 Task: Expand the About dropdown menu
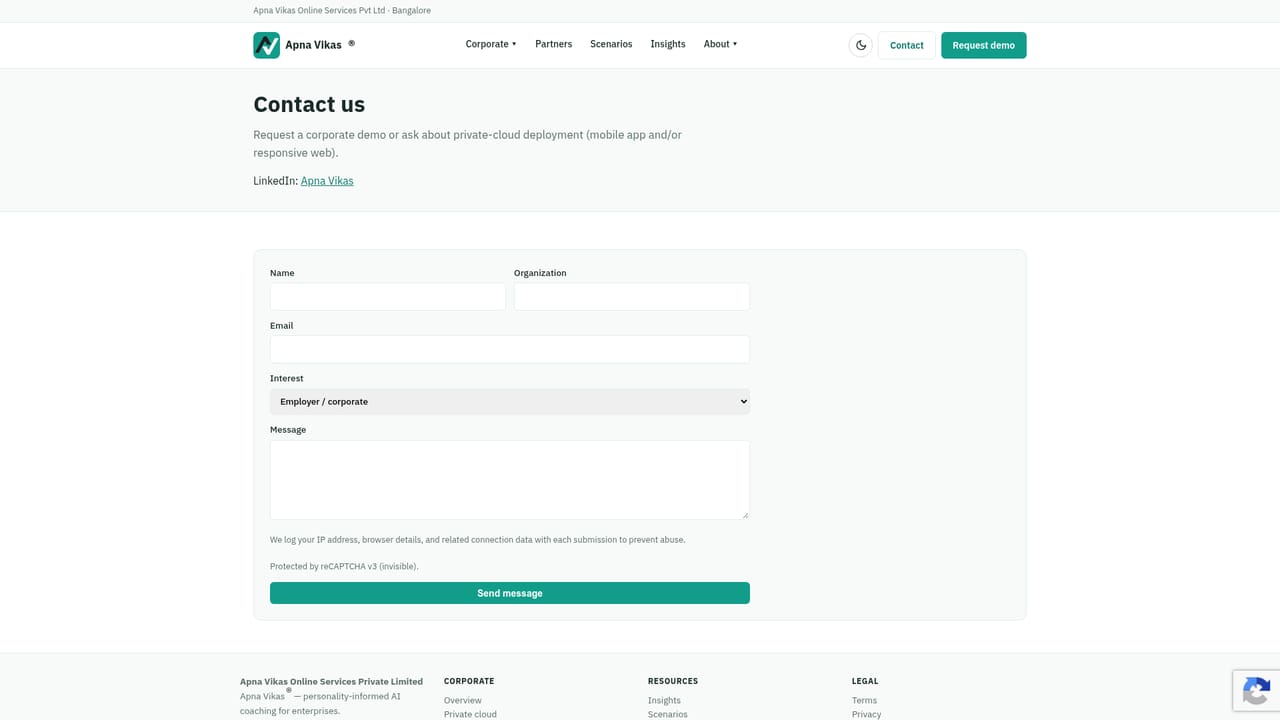pyautogui.click(x=720, y=44)
